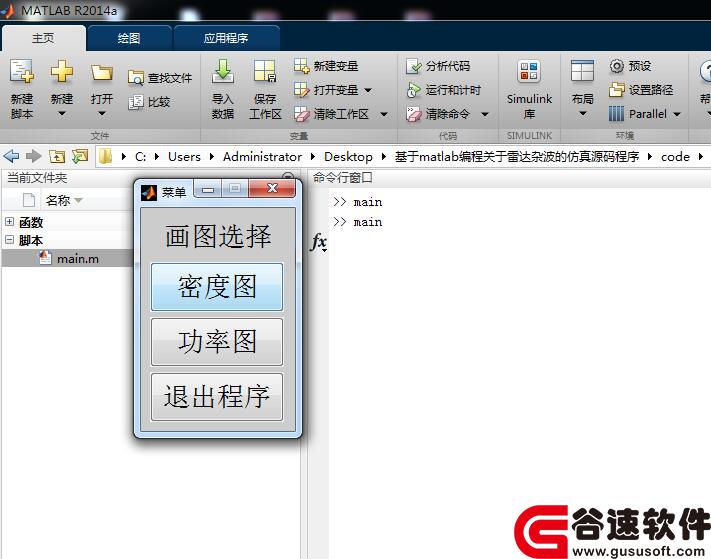The width and height of the screenshot is (711, 559).
Task: Click Desktop in the path bar
Action: coord(348,156)
